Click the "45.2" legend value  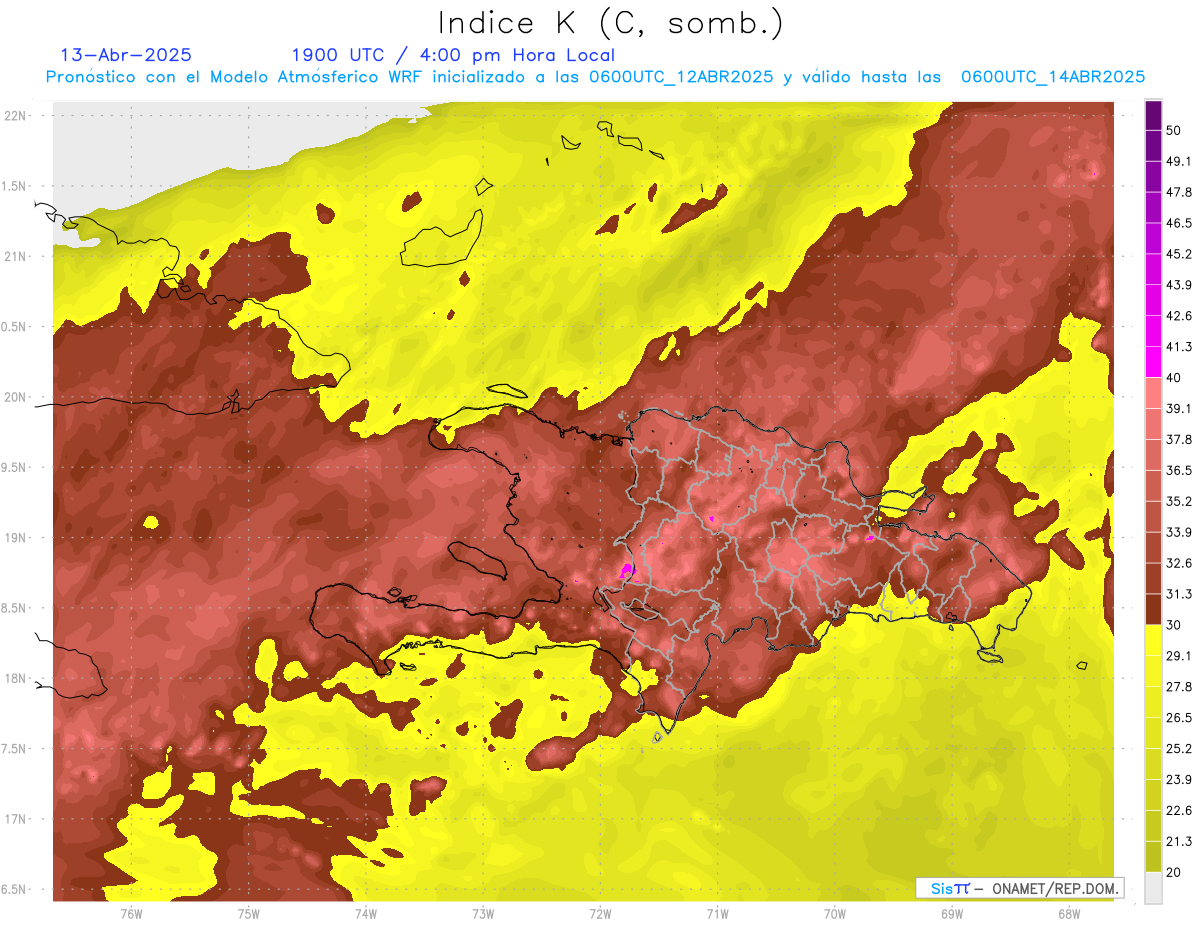(1178, 254)
